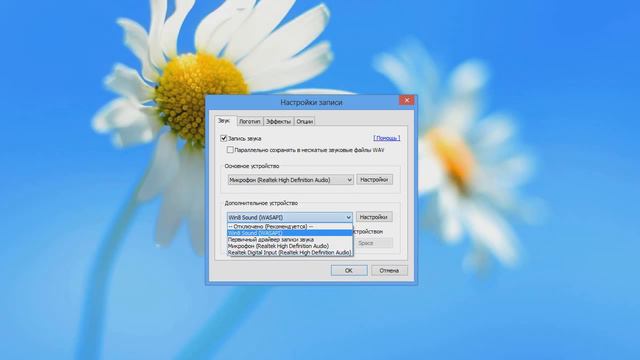The width and height of the screenshot is (640, 360).
Task: Enable parallel saving to uncompressed WAV files
Action: [x=230, y=150]
